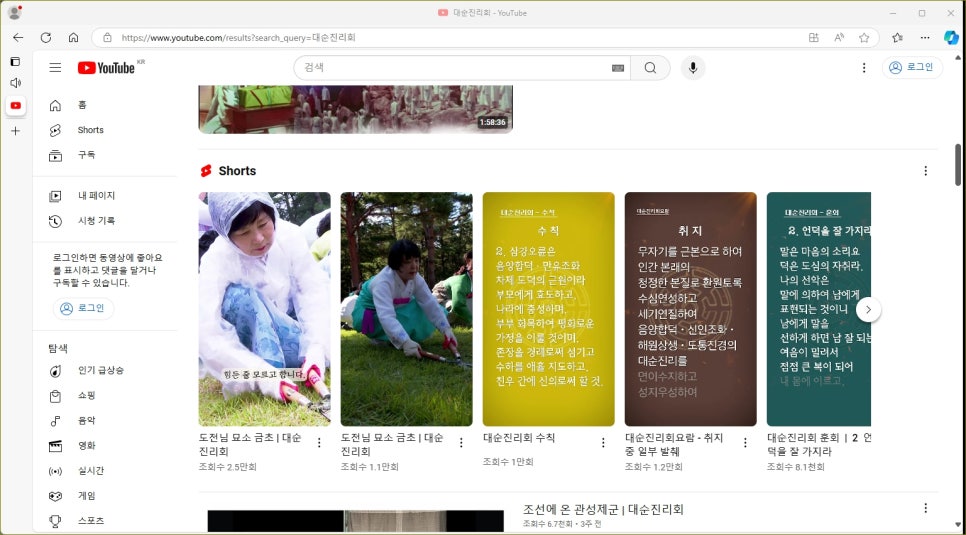Open 영화 in explore section
The image size is (966, 535).
pyautogui.click(x=105, y=446)
